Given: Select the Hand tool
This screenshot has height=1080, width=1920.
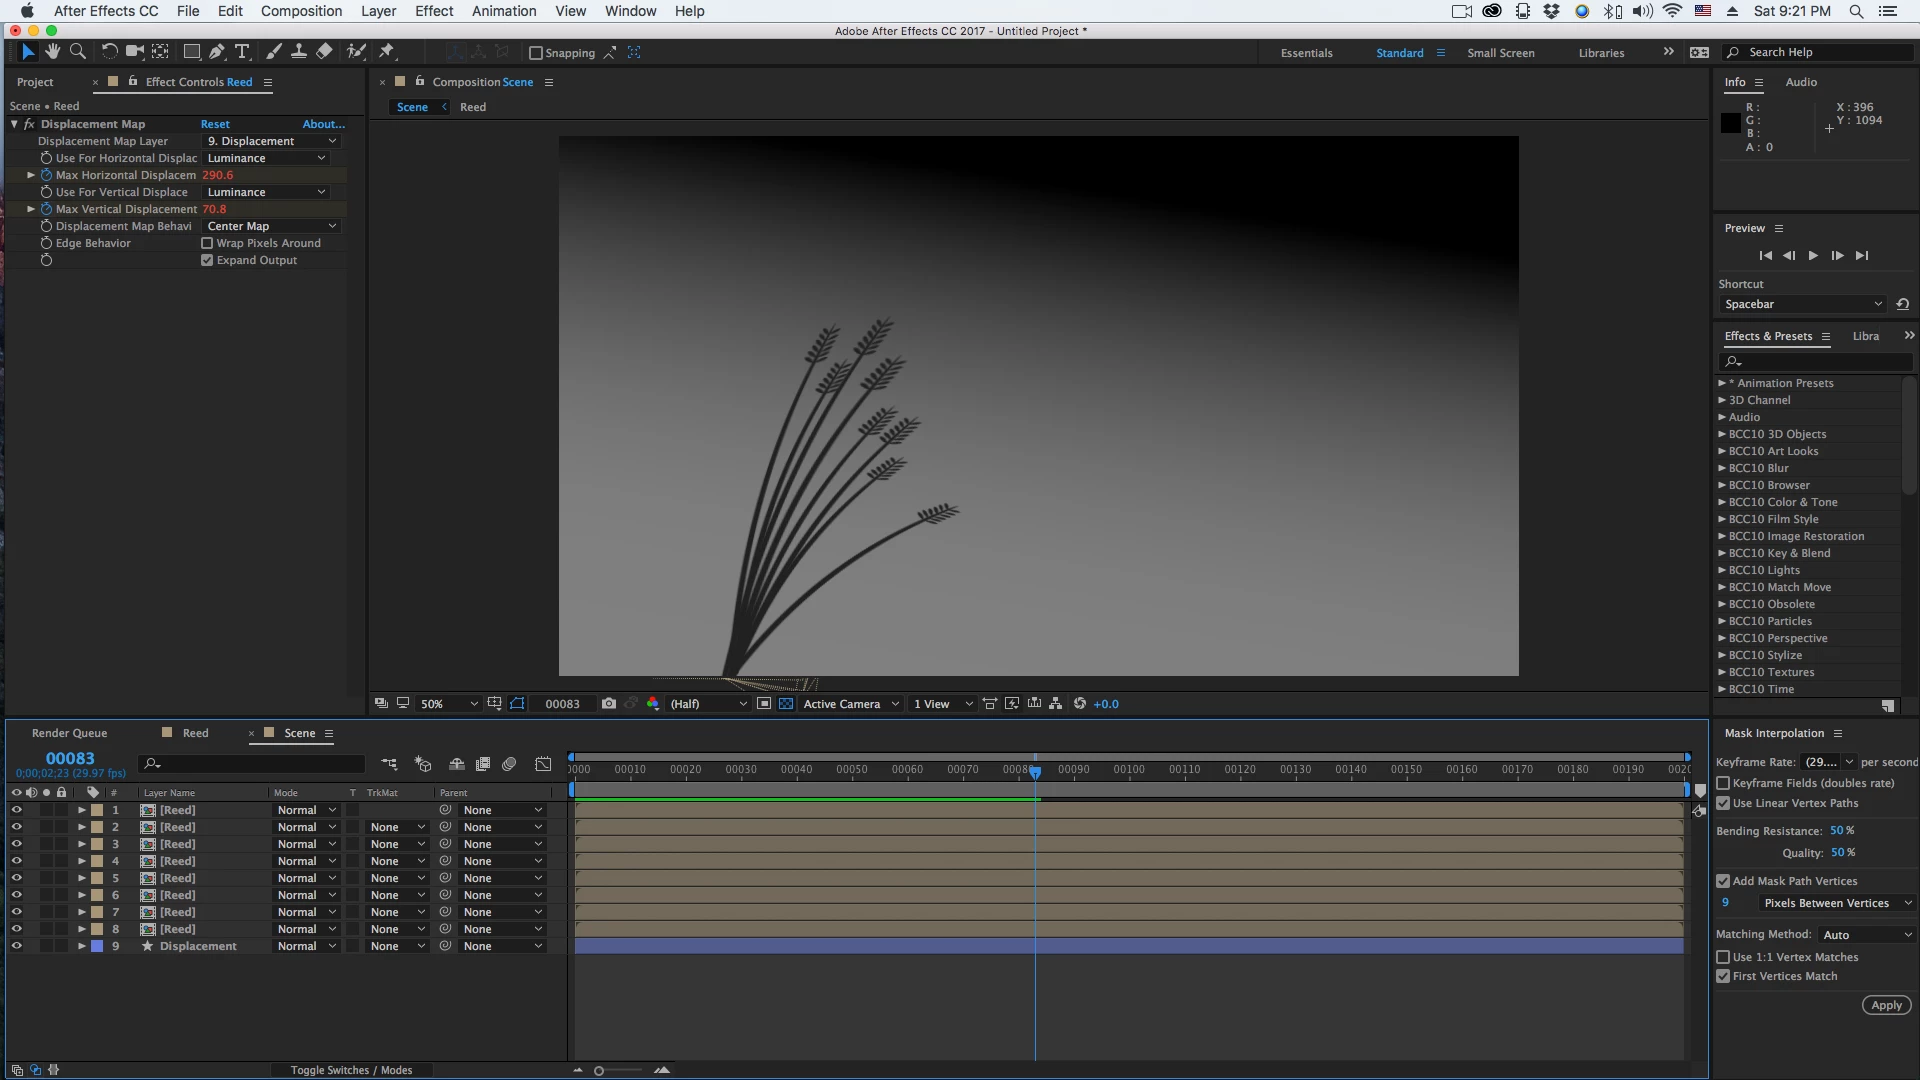Looking at the screenshot, I should pyautogui.click(x=52, y=52).
